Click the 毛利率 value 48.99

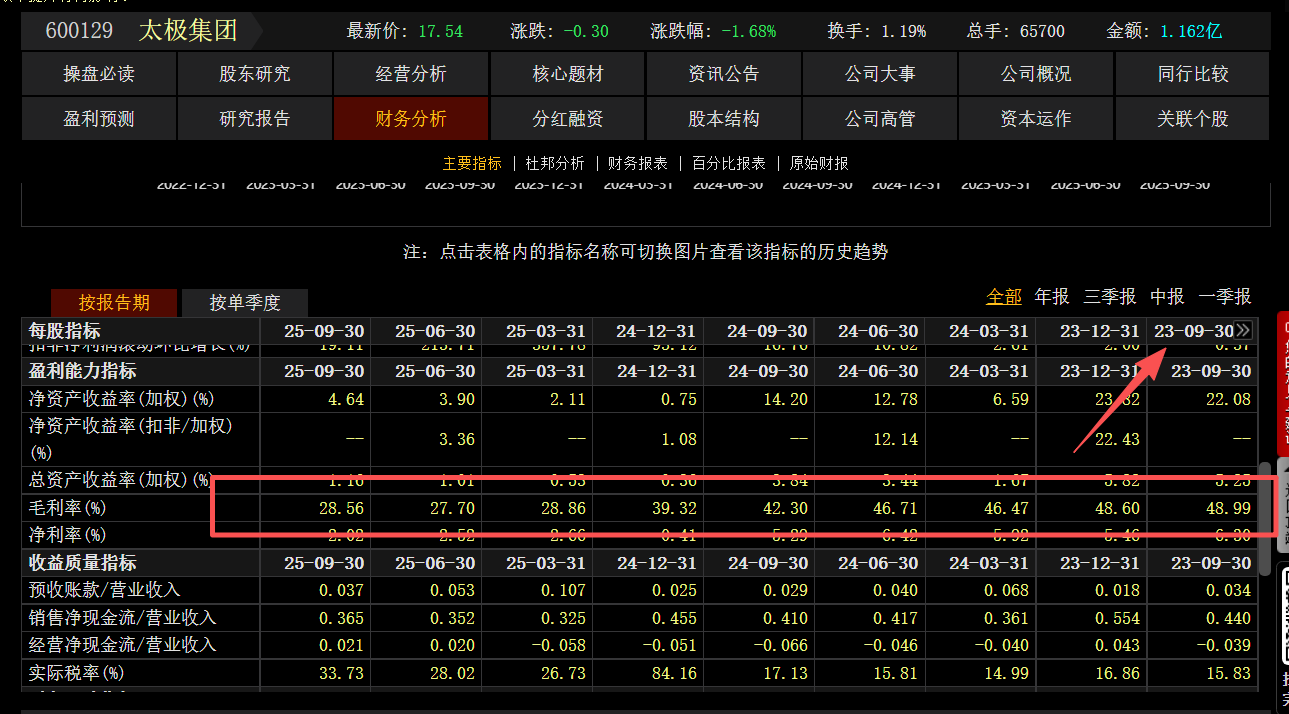click(1228, 508)
